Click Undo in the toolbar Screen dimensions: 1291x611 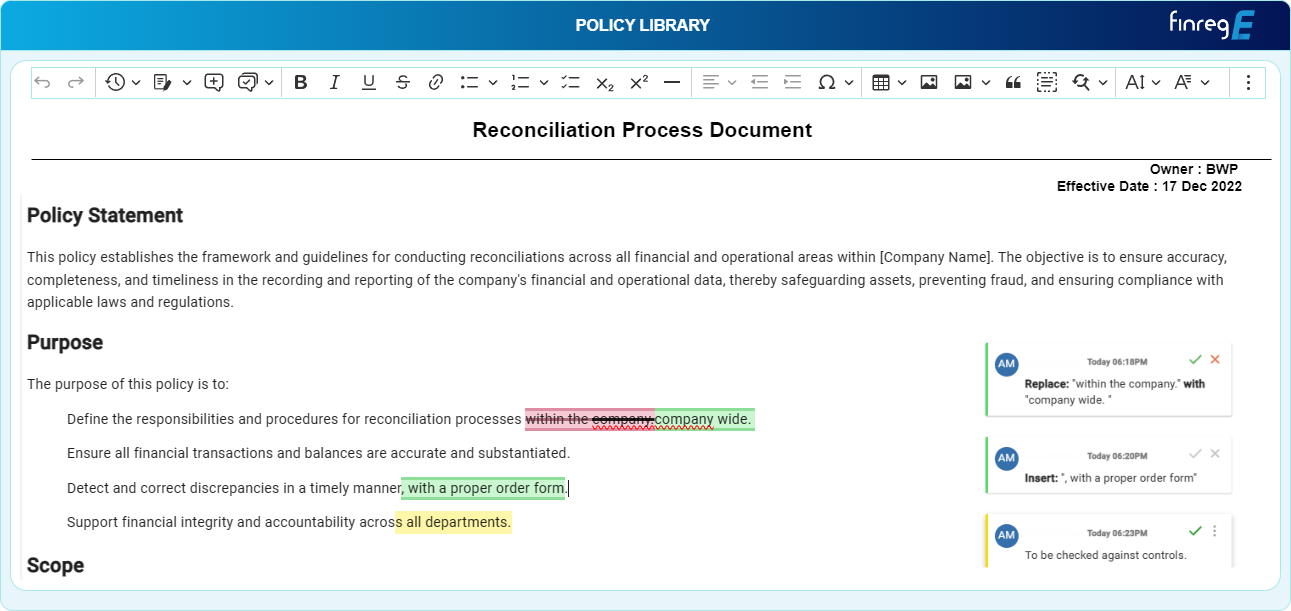(42, 82)
